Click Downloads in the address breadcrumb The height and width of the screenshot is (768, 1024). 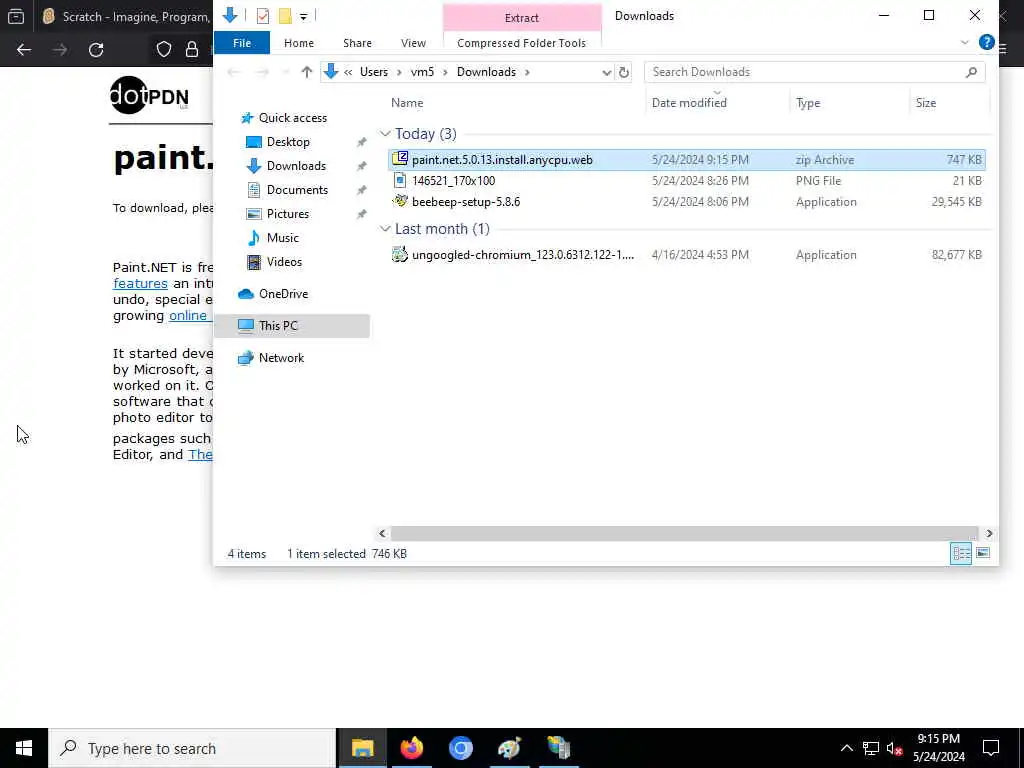[486, 72]
